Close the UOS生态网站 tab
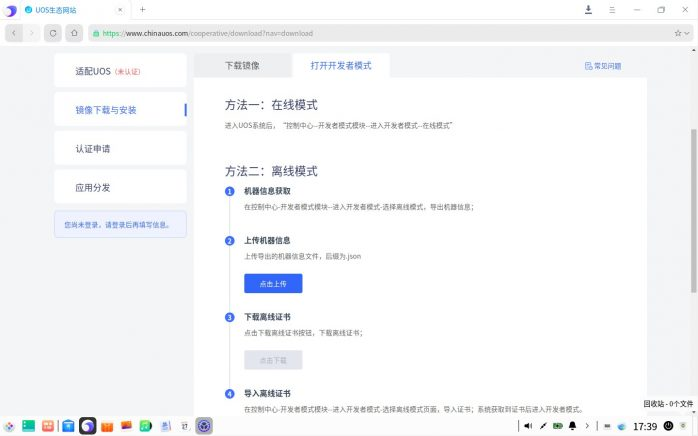This screenshot has width=698, height=436. (120, 9)
